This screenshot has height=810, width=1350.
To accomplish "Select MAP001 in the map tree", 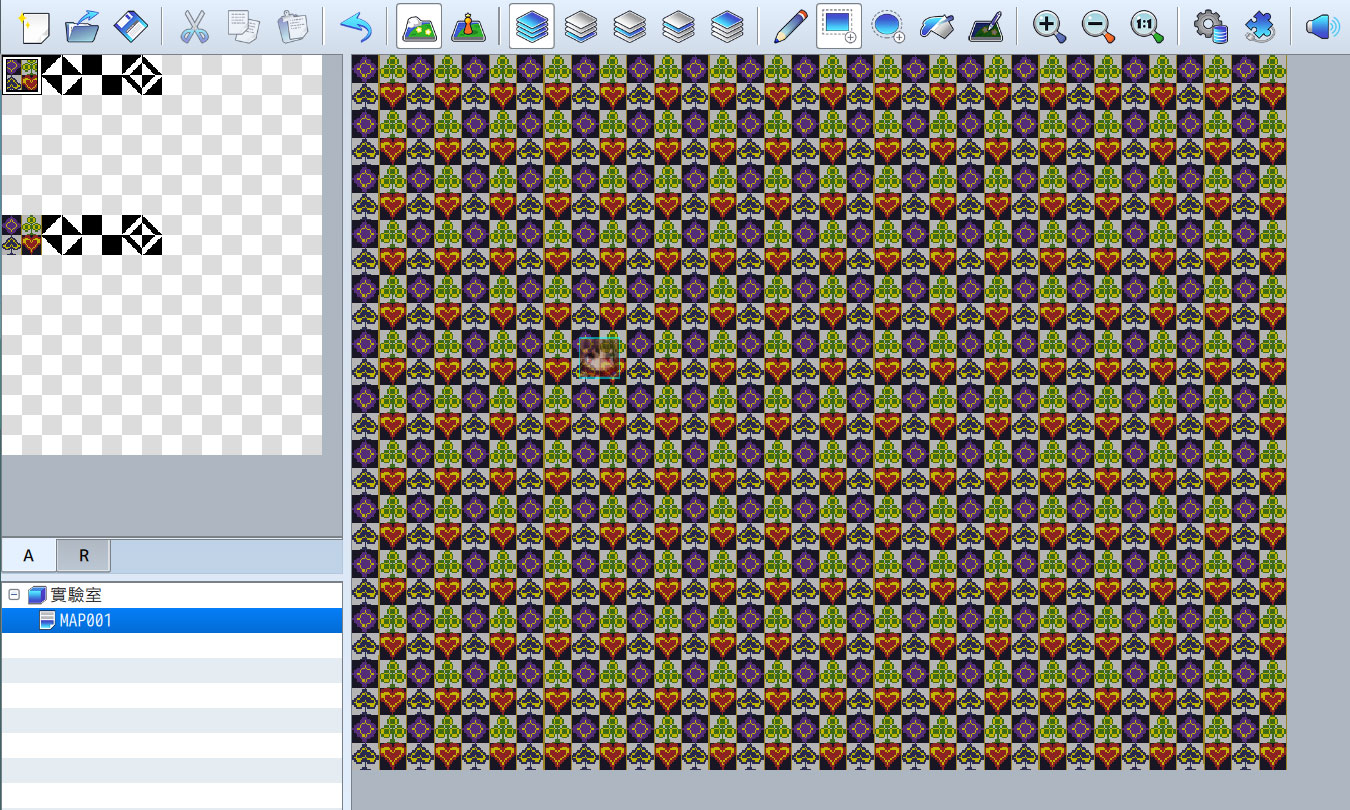I will tap(172, 621).
